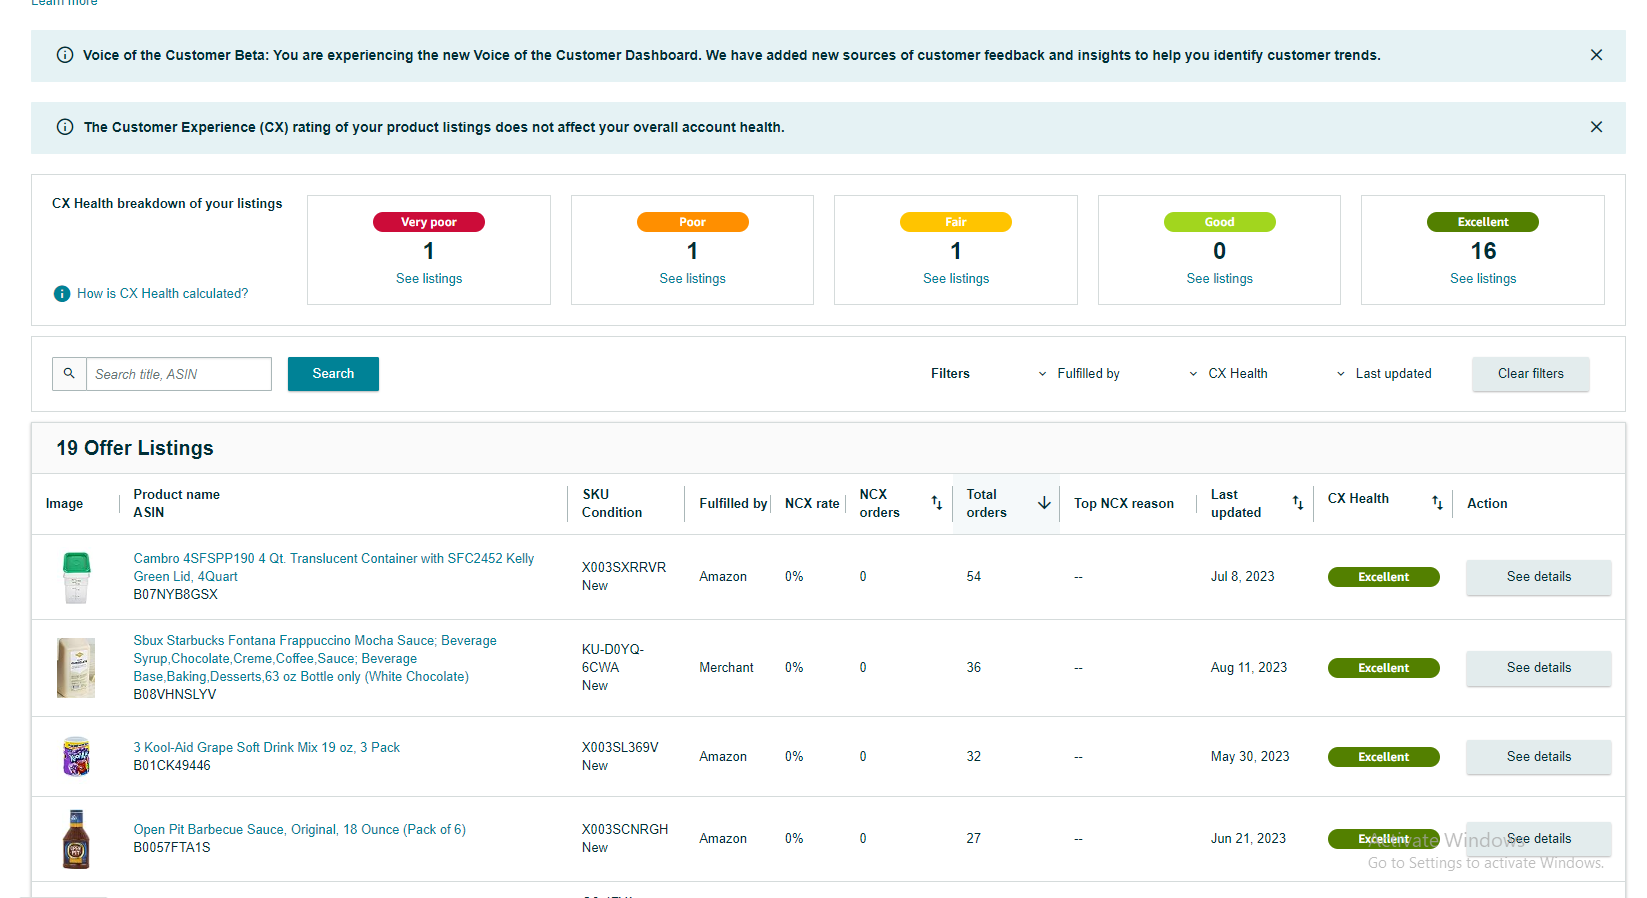See details for Starbucks Fontana Mocha Sauce

click(x=1538, y=668)
